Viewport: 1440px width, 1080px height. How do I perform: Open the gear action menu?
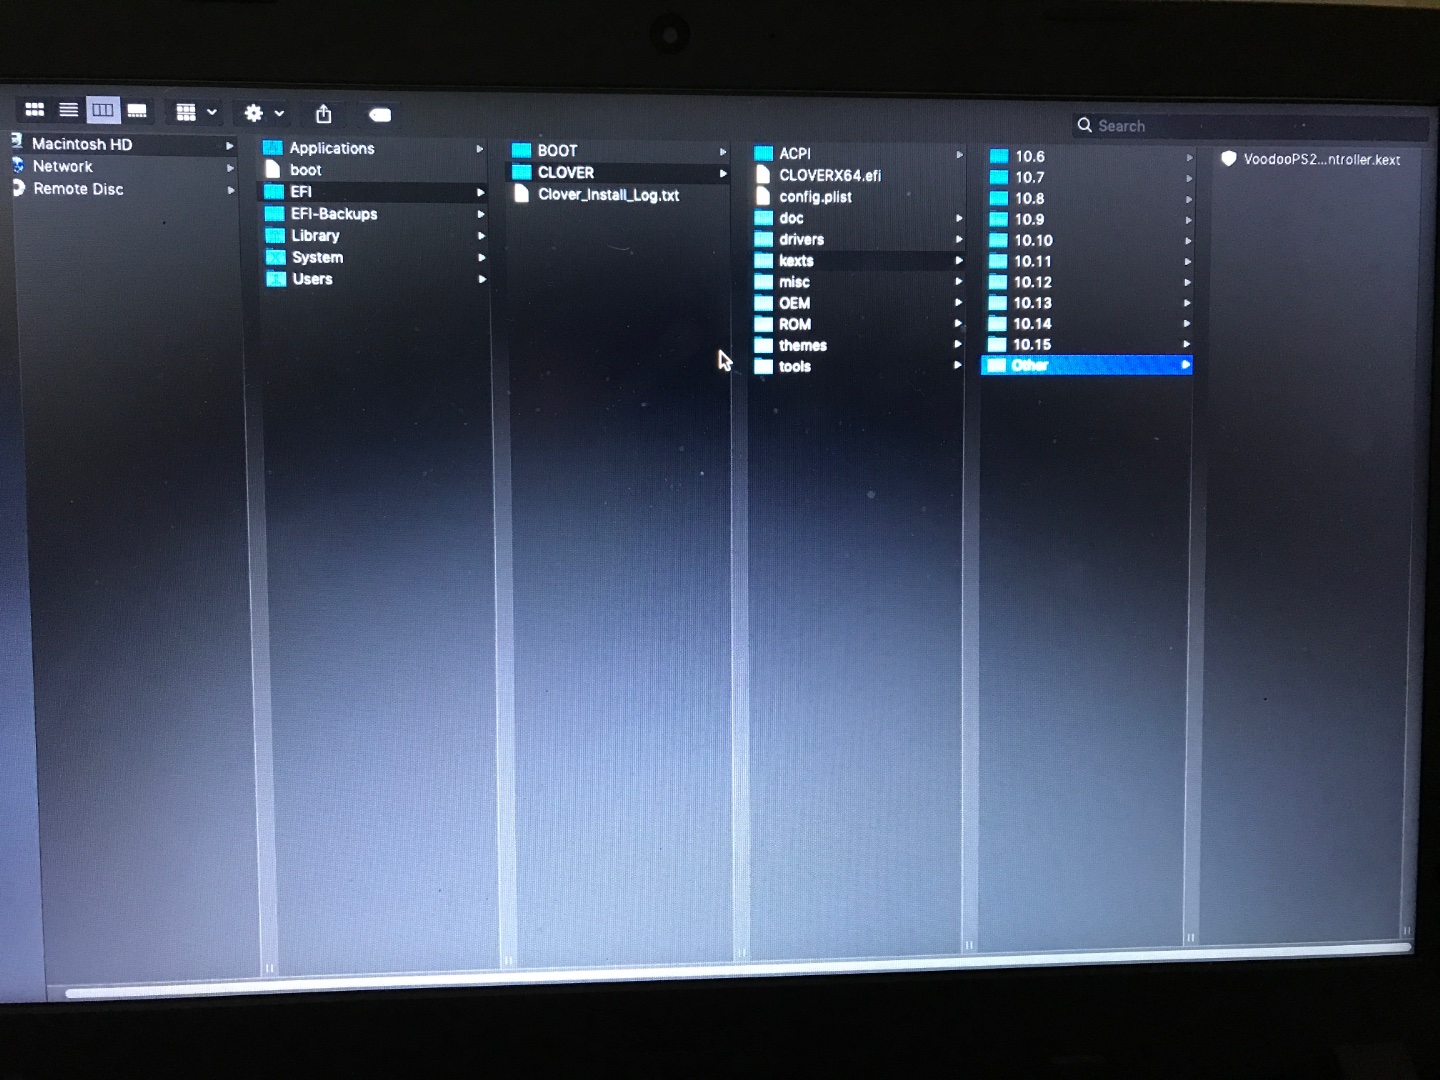click(x=265, y=113)
